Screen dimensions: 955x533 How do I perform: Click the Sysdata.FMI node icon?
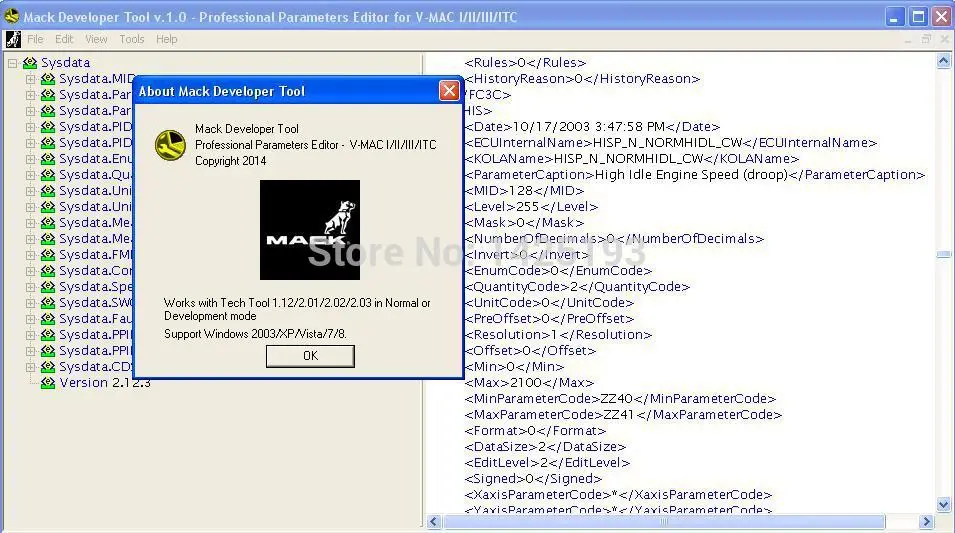(48, 255)
